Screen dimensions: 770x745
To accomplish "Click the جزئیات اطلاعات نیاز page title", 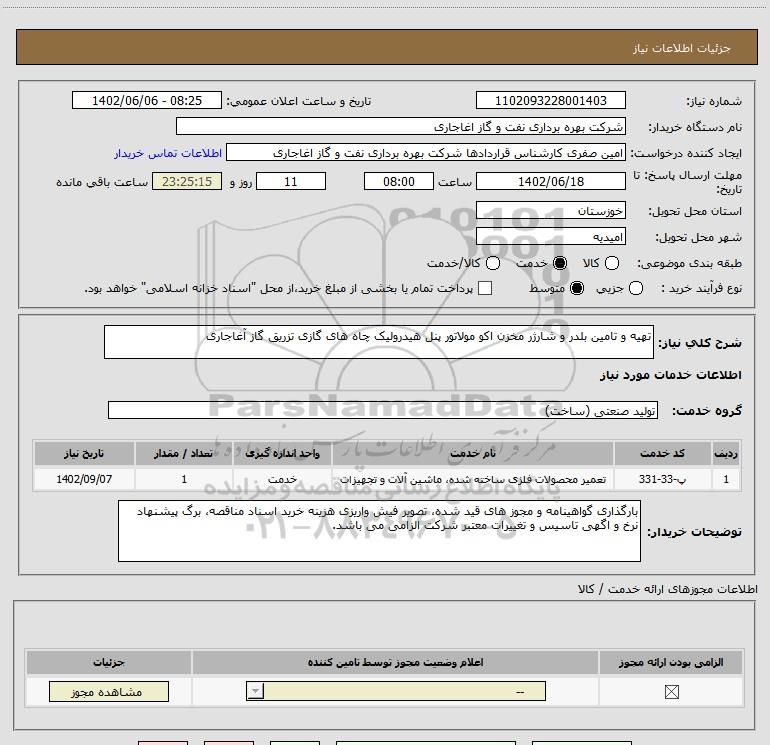I will pos(682,48).
